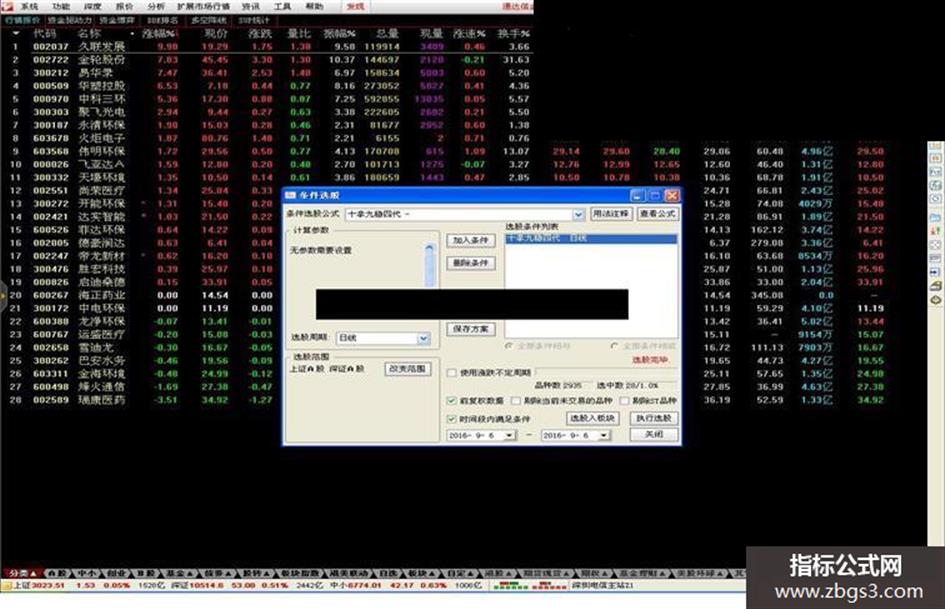945x609 pixels.
Task: Click the 用法注释 button
Action: click(611, 213)
